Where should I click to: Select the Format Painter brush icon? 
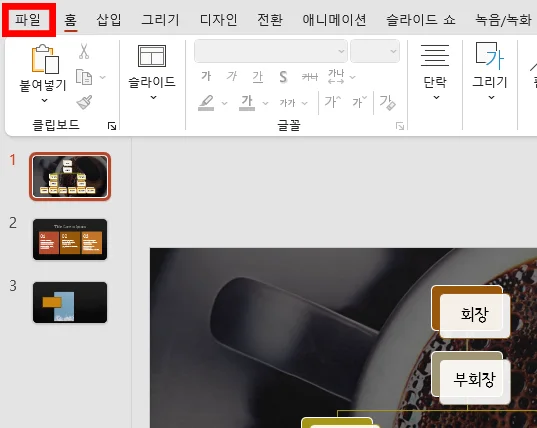(x=84, y=102)
